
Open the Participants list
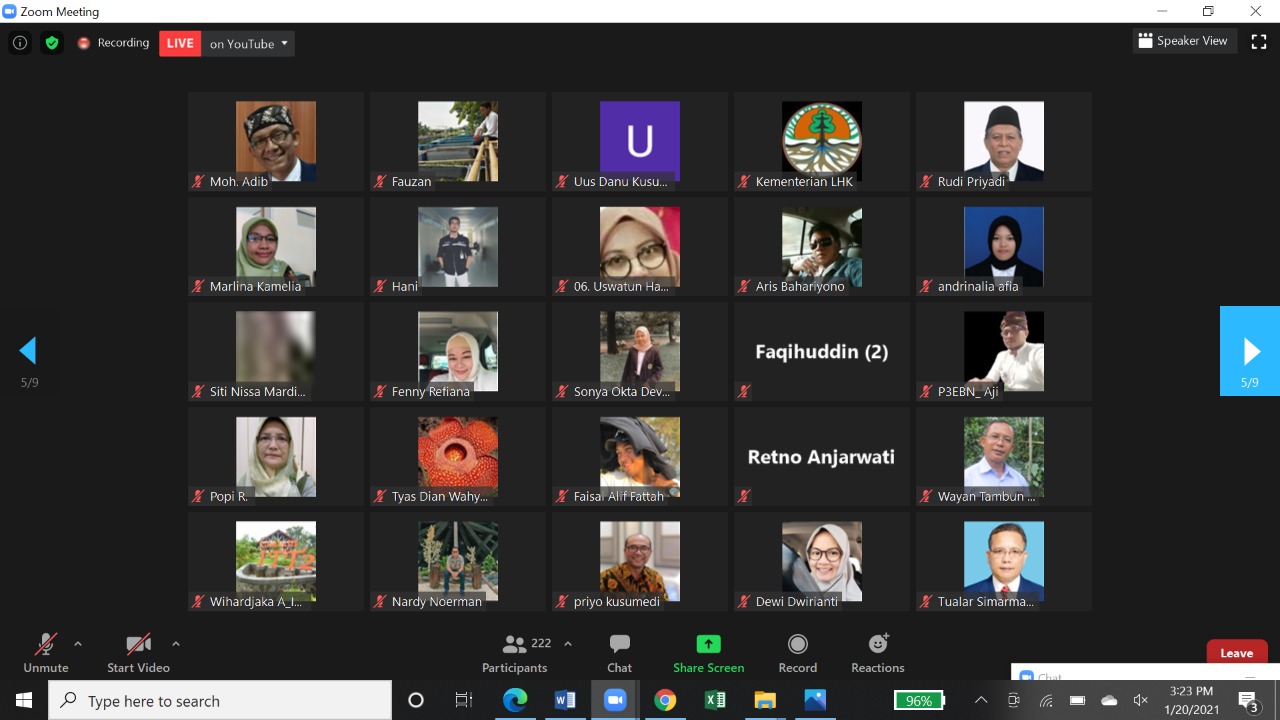coord(516,653)
